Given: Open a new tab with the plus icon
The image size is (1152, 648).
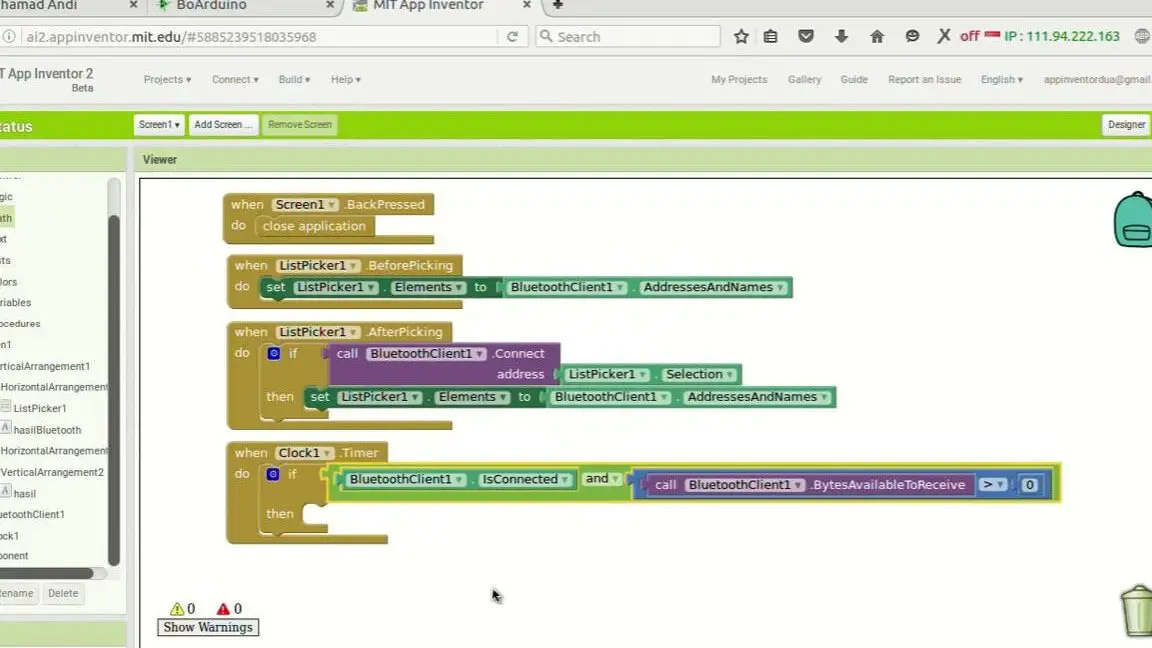Looking at the screenshot, I should (x=558, y=5).
